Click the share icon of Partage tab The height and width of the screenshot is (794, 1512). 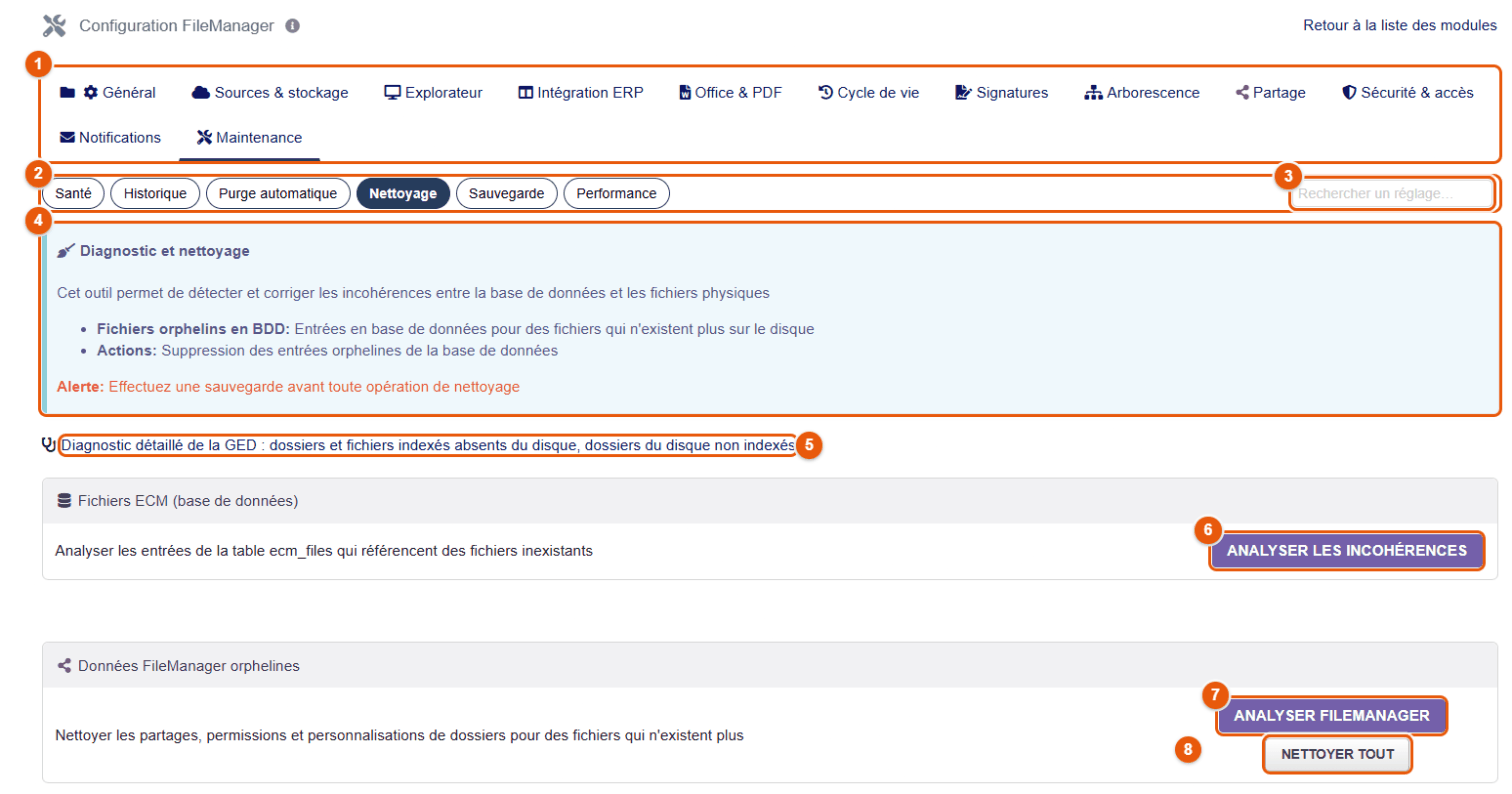[x=1242, y=93]
